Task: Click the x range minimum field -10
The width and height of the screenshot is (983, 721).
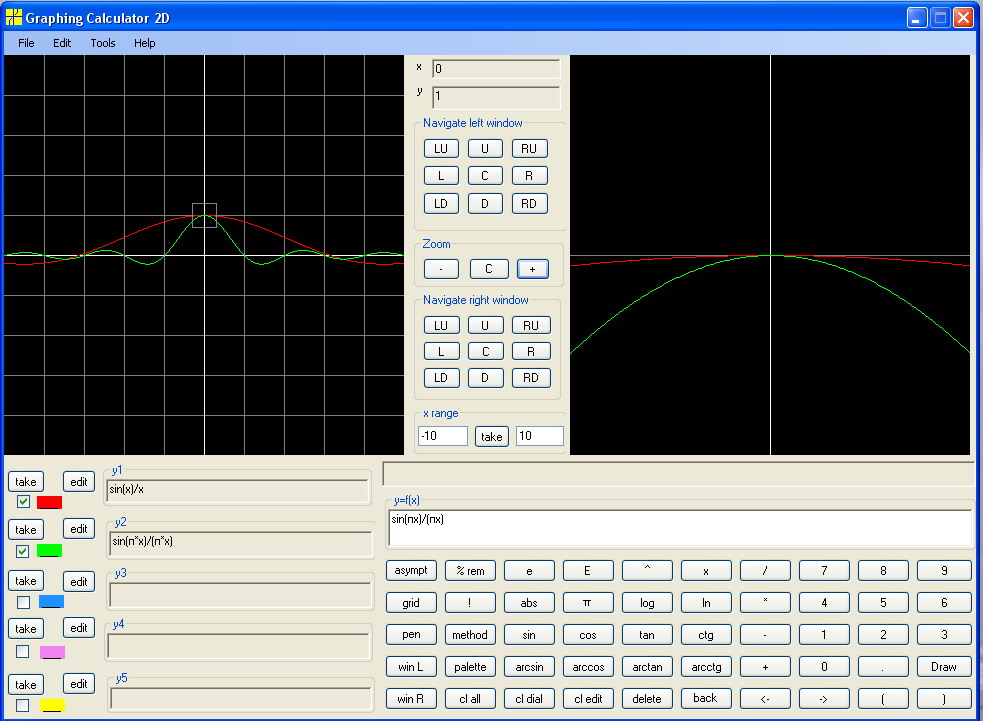Action: click(x=443, y=436)
